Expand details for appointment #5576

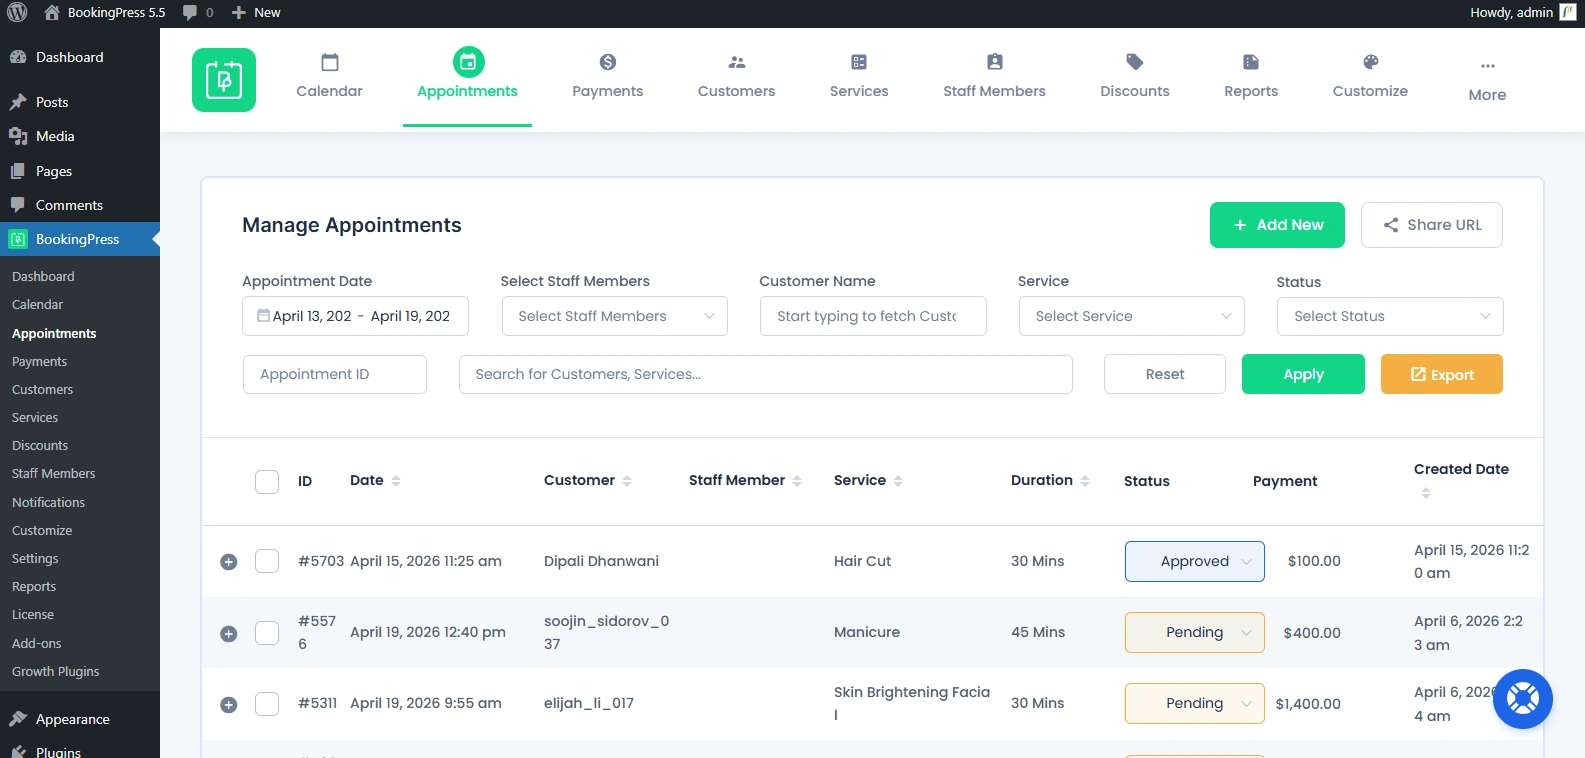click(229, 633)
